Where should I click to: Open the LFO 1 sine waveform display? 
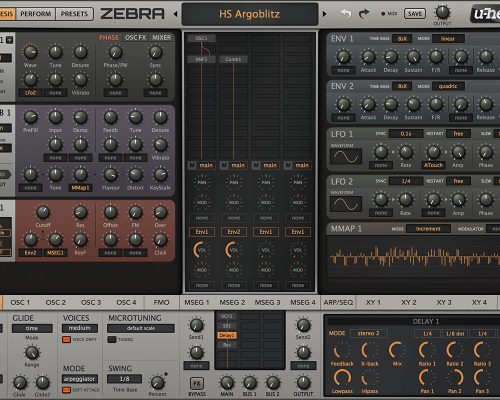pyautogui.click(x=346, y=156)
